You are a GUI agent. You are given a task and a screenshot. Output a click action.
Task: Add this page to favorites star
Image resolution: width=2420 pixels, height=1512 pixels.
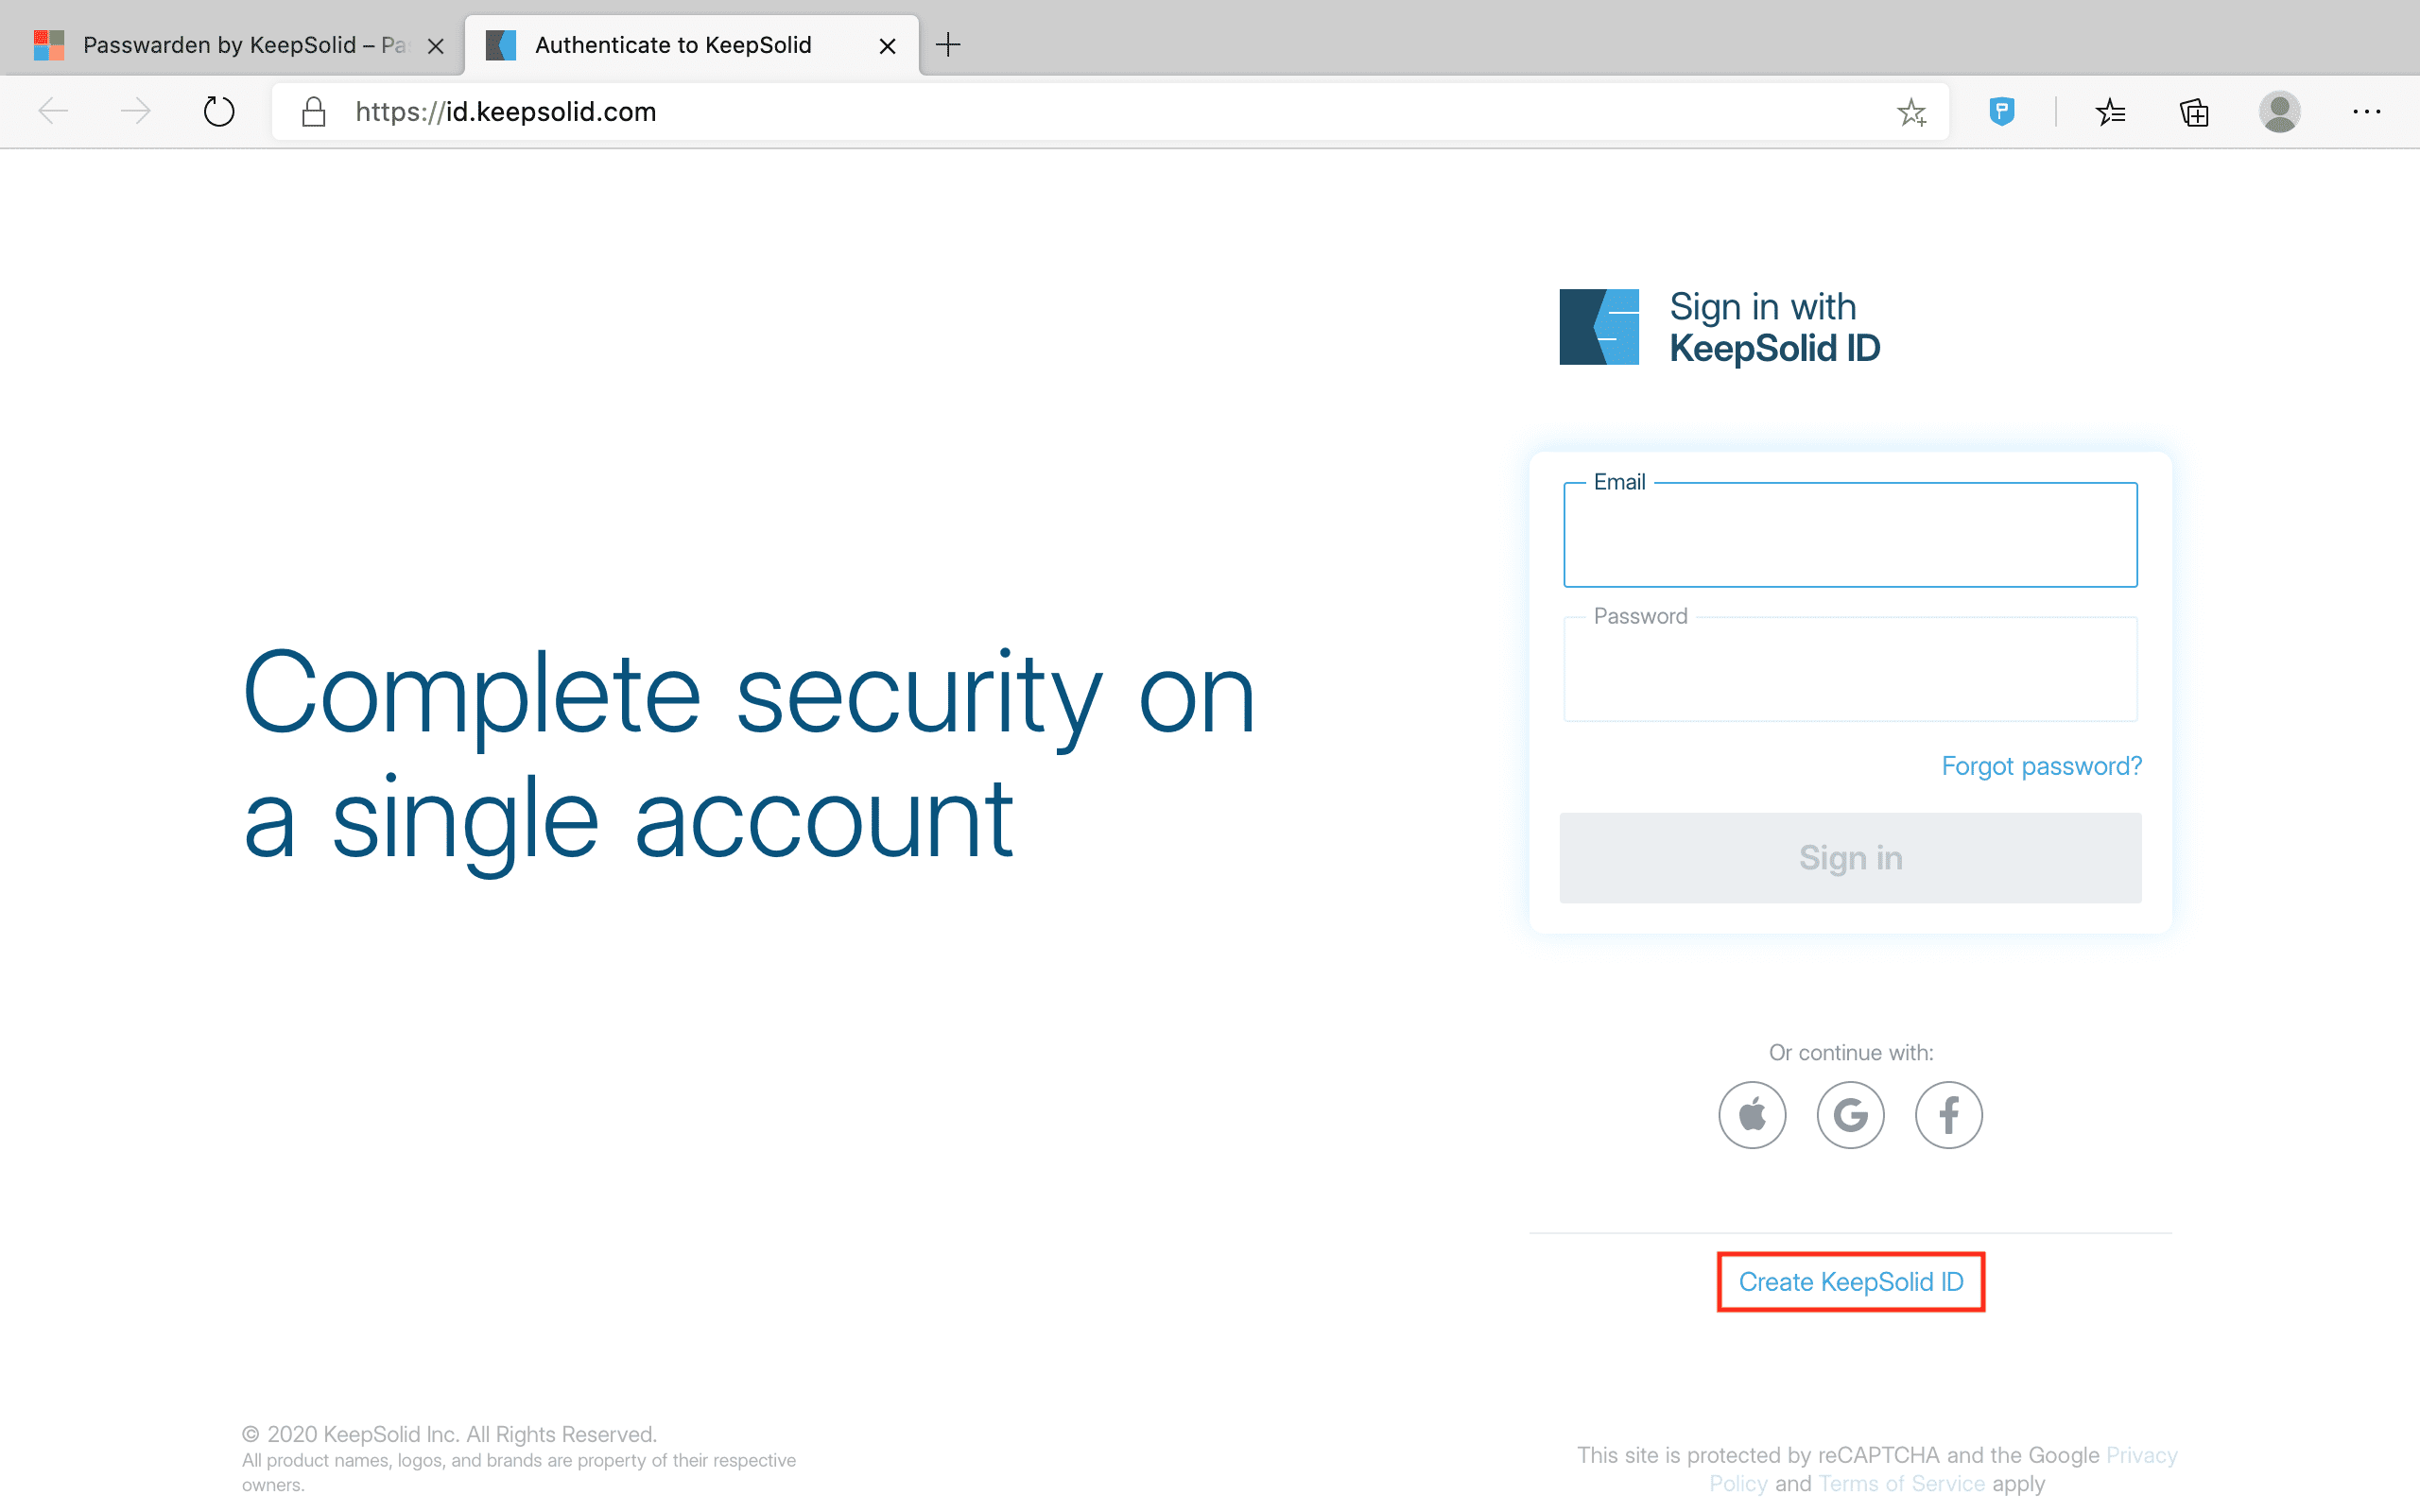coord(1911,112)
